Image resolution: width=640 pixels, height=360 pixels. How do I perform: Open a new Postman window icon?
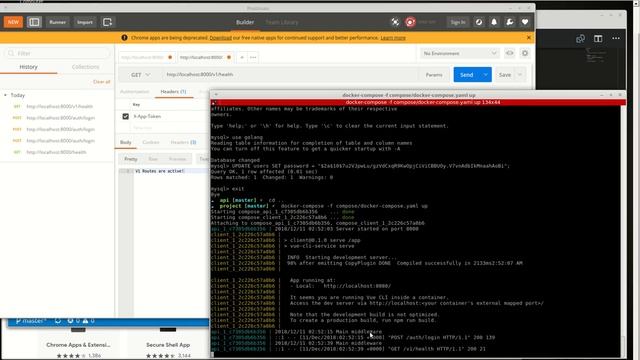[107, 22]
